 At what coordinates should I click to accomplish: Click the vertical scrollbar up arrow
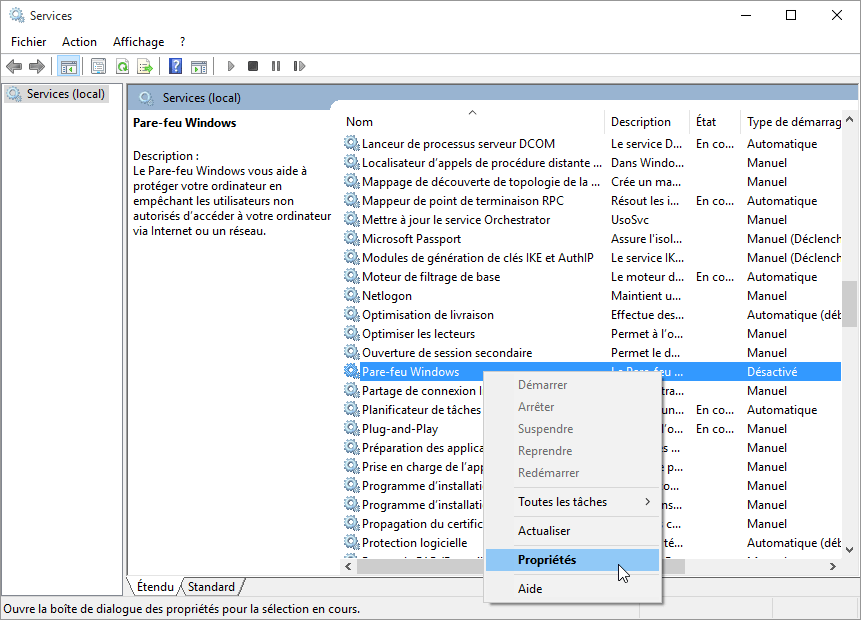click(x=849, y=119)
